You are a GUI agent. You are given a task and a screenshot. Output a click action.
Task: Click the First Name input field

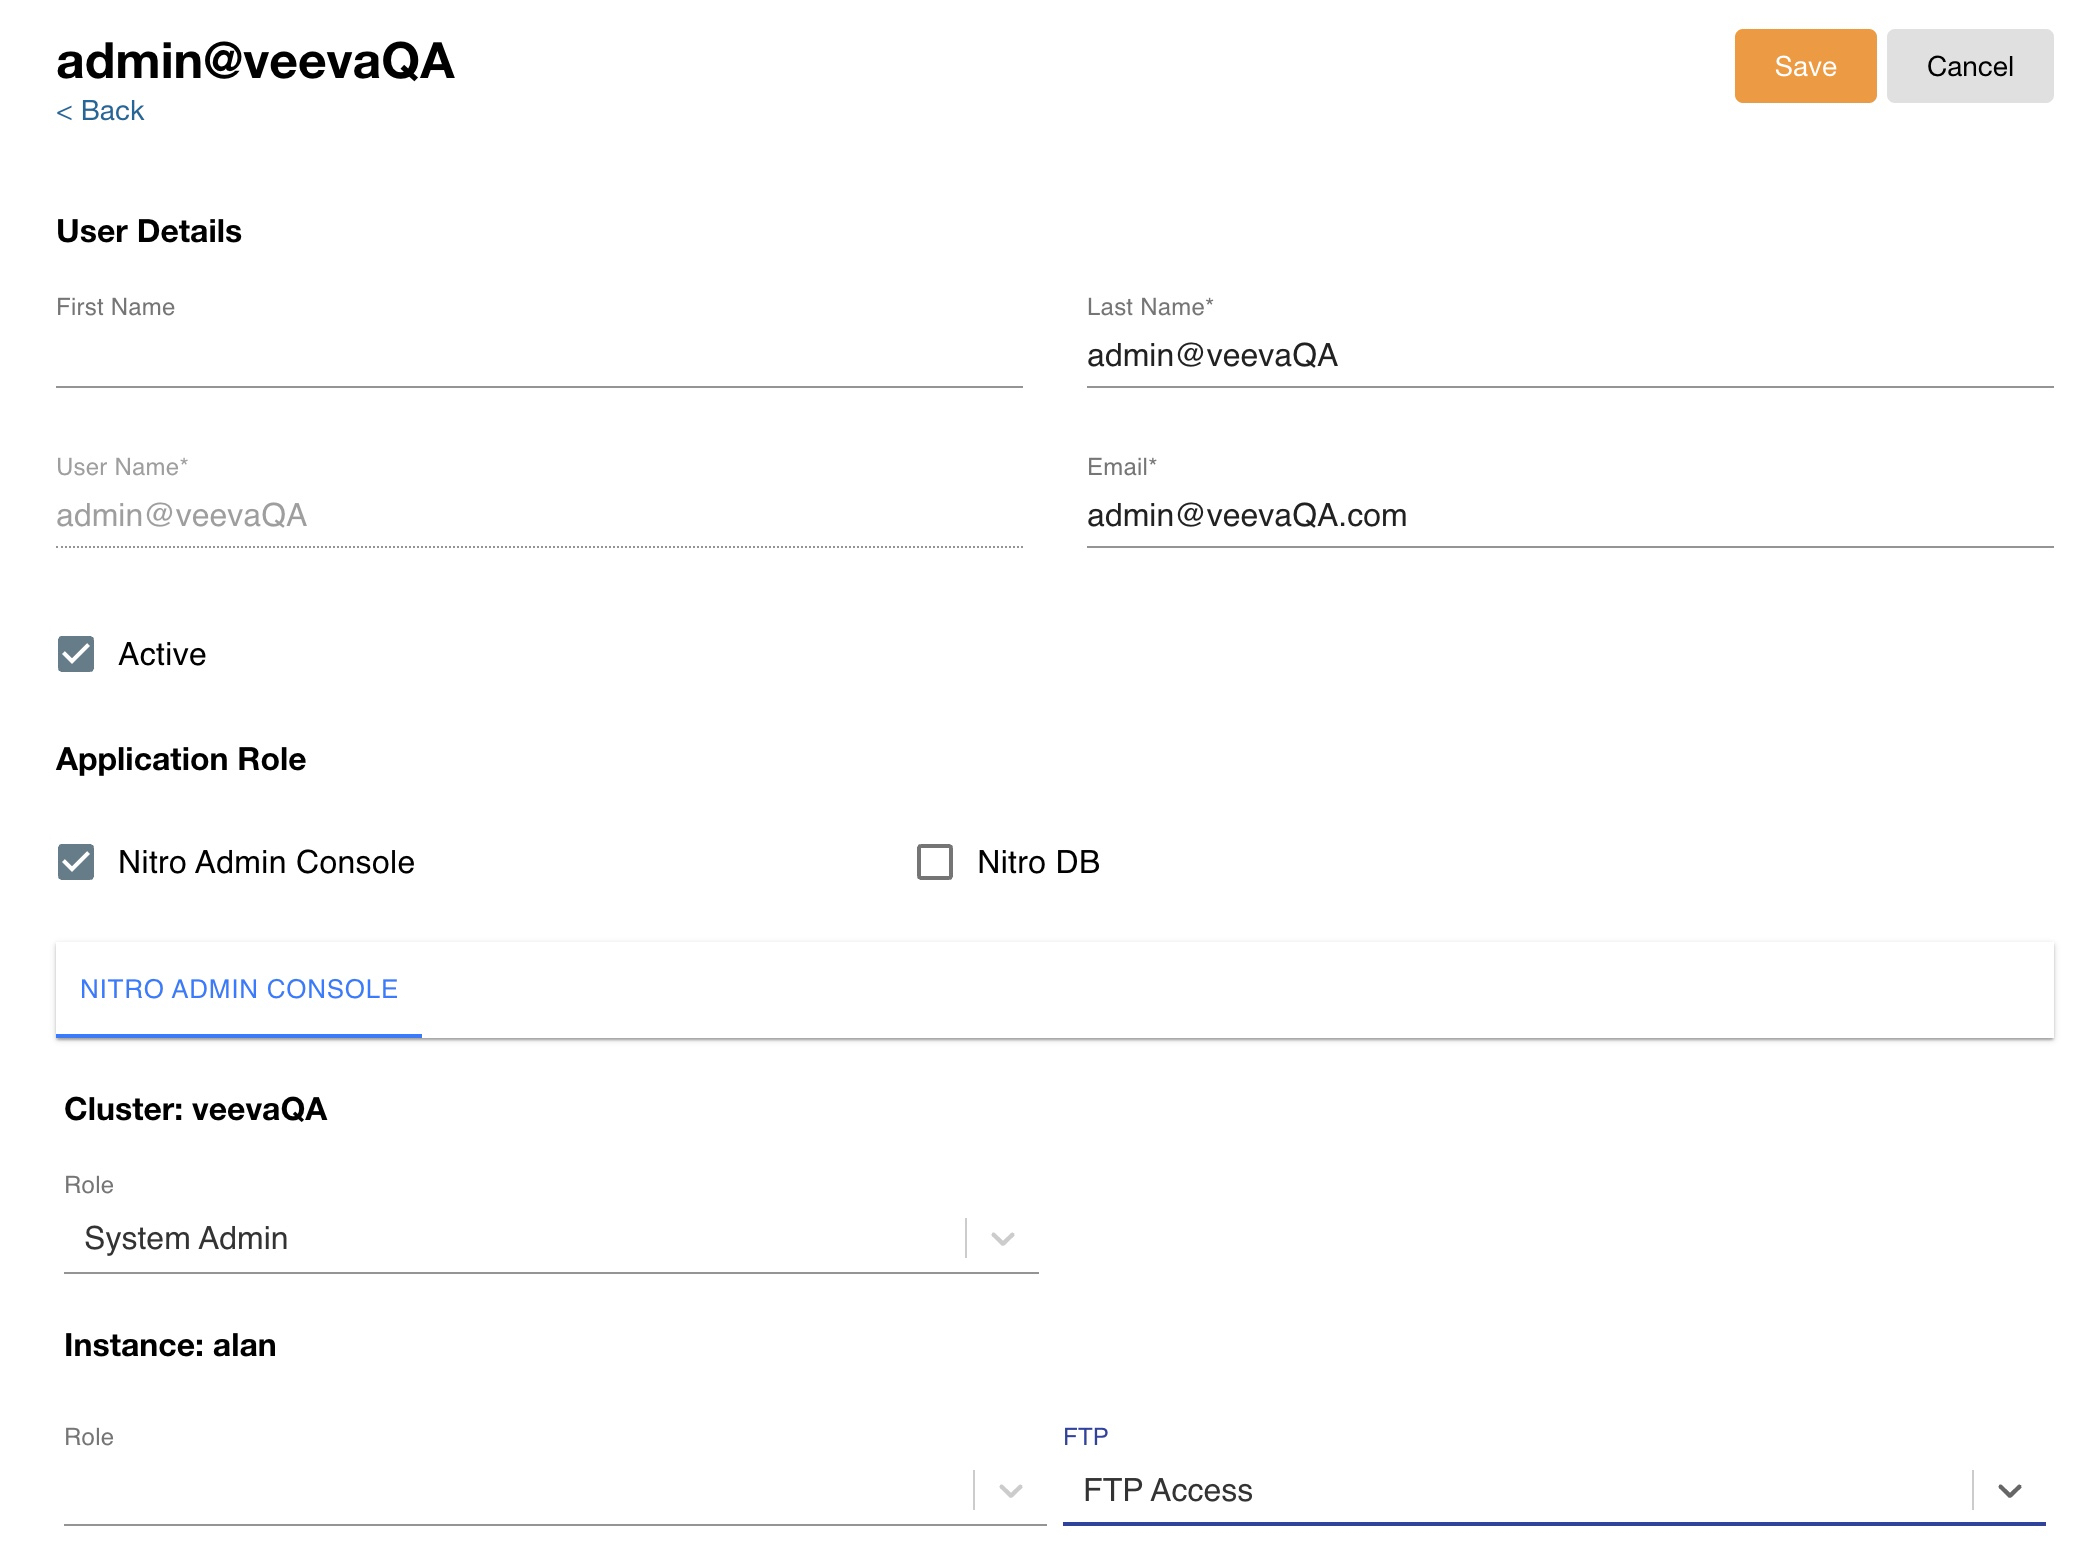[x=538, y=357]
